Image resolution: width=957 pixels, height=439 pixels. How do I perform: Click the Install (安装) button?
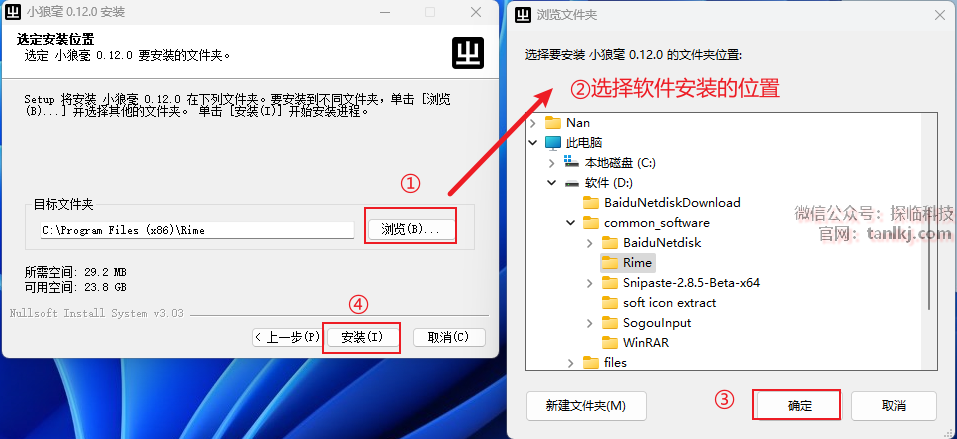click(362, 337)
